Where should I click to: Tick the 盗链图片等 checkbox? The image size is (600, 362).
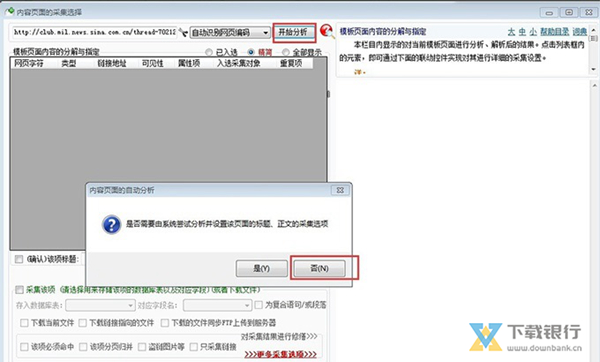click(142, 347)
